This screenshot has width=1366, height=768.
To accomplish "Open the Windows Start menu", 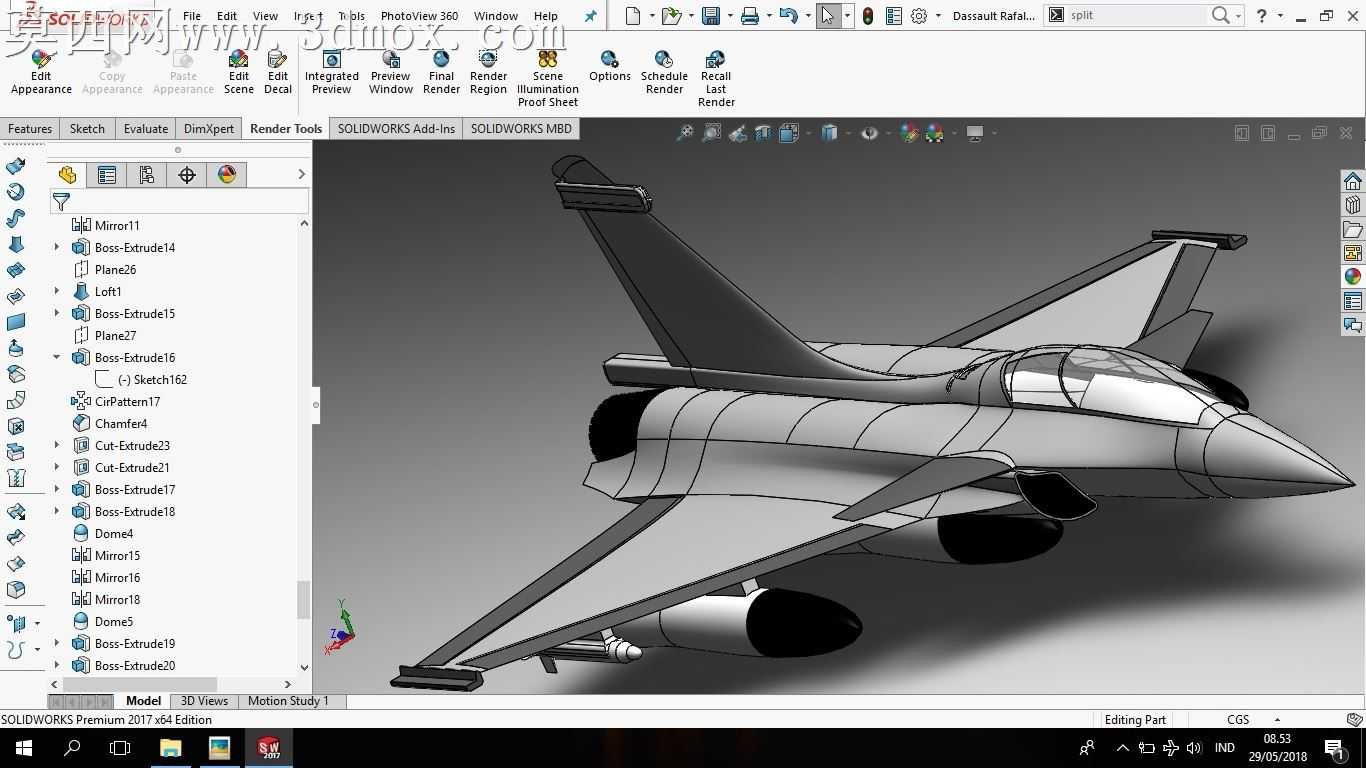I will pos(23,747).
